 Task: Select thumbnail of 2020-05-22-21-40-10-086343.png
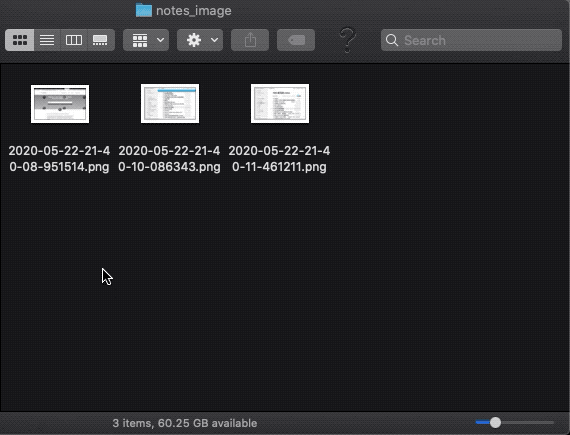point(170,104)
